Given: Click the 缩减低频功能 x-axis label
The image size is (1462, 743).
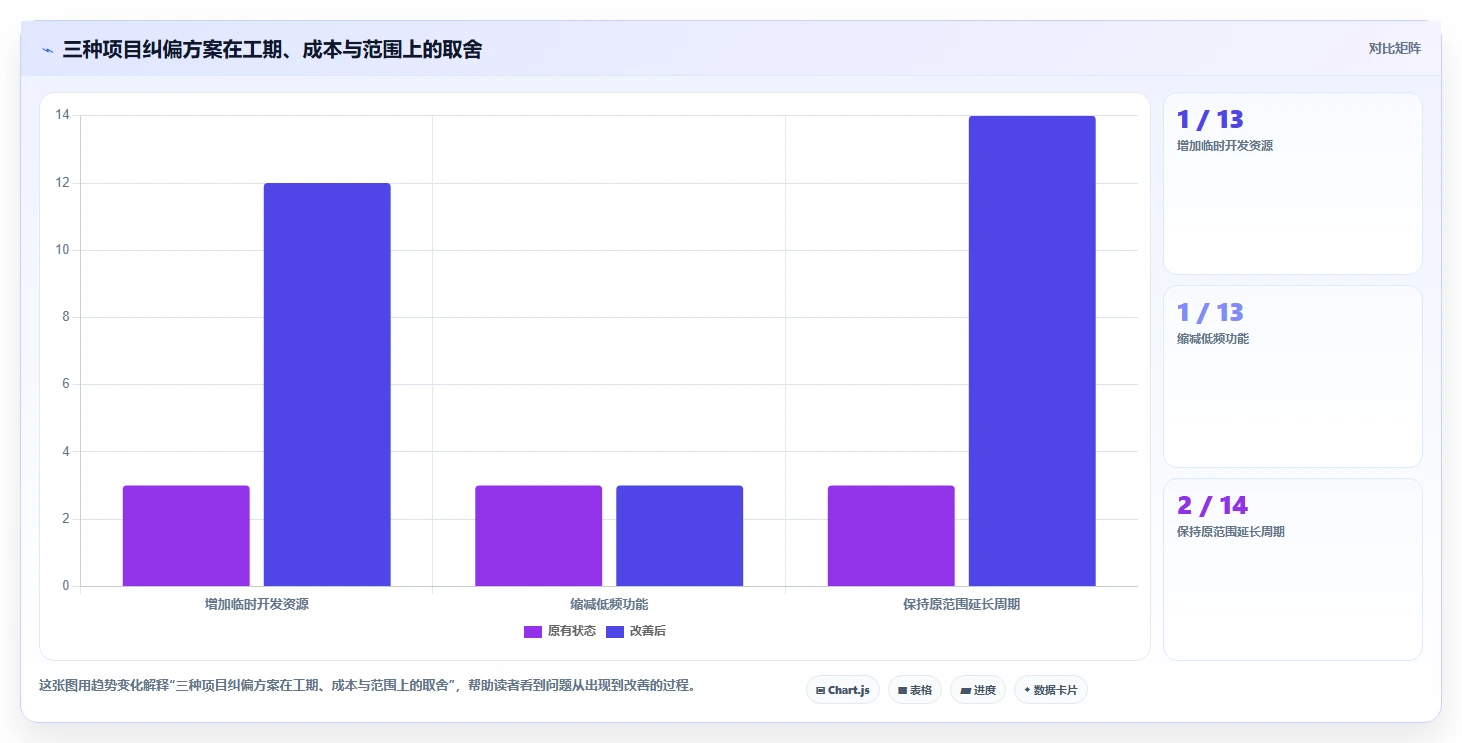Looking at the screenshot, I should coord(609,604).
